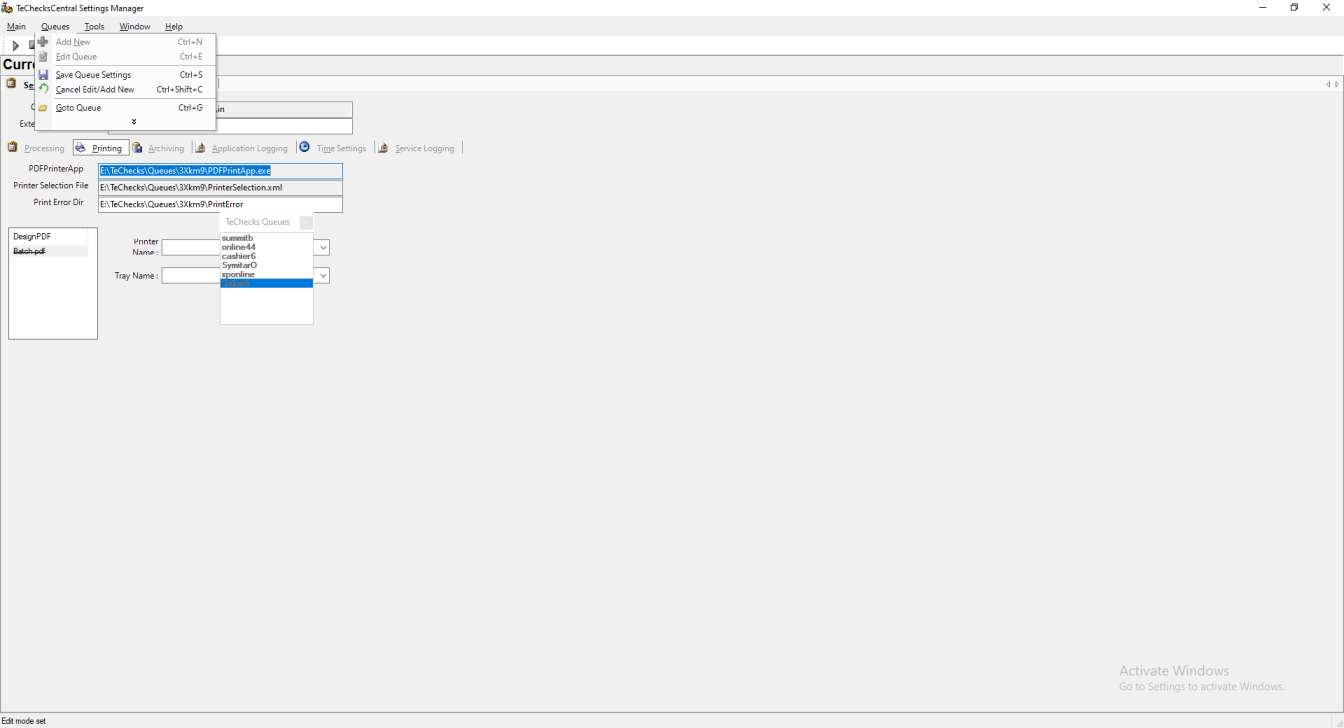Close the TeChecksCentral Settings Manager window
The image size is (1344, 728).
1326,8
